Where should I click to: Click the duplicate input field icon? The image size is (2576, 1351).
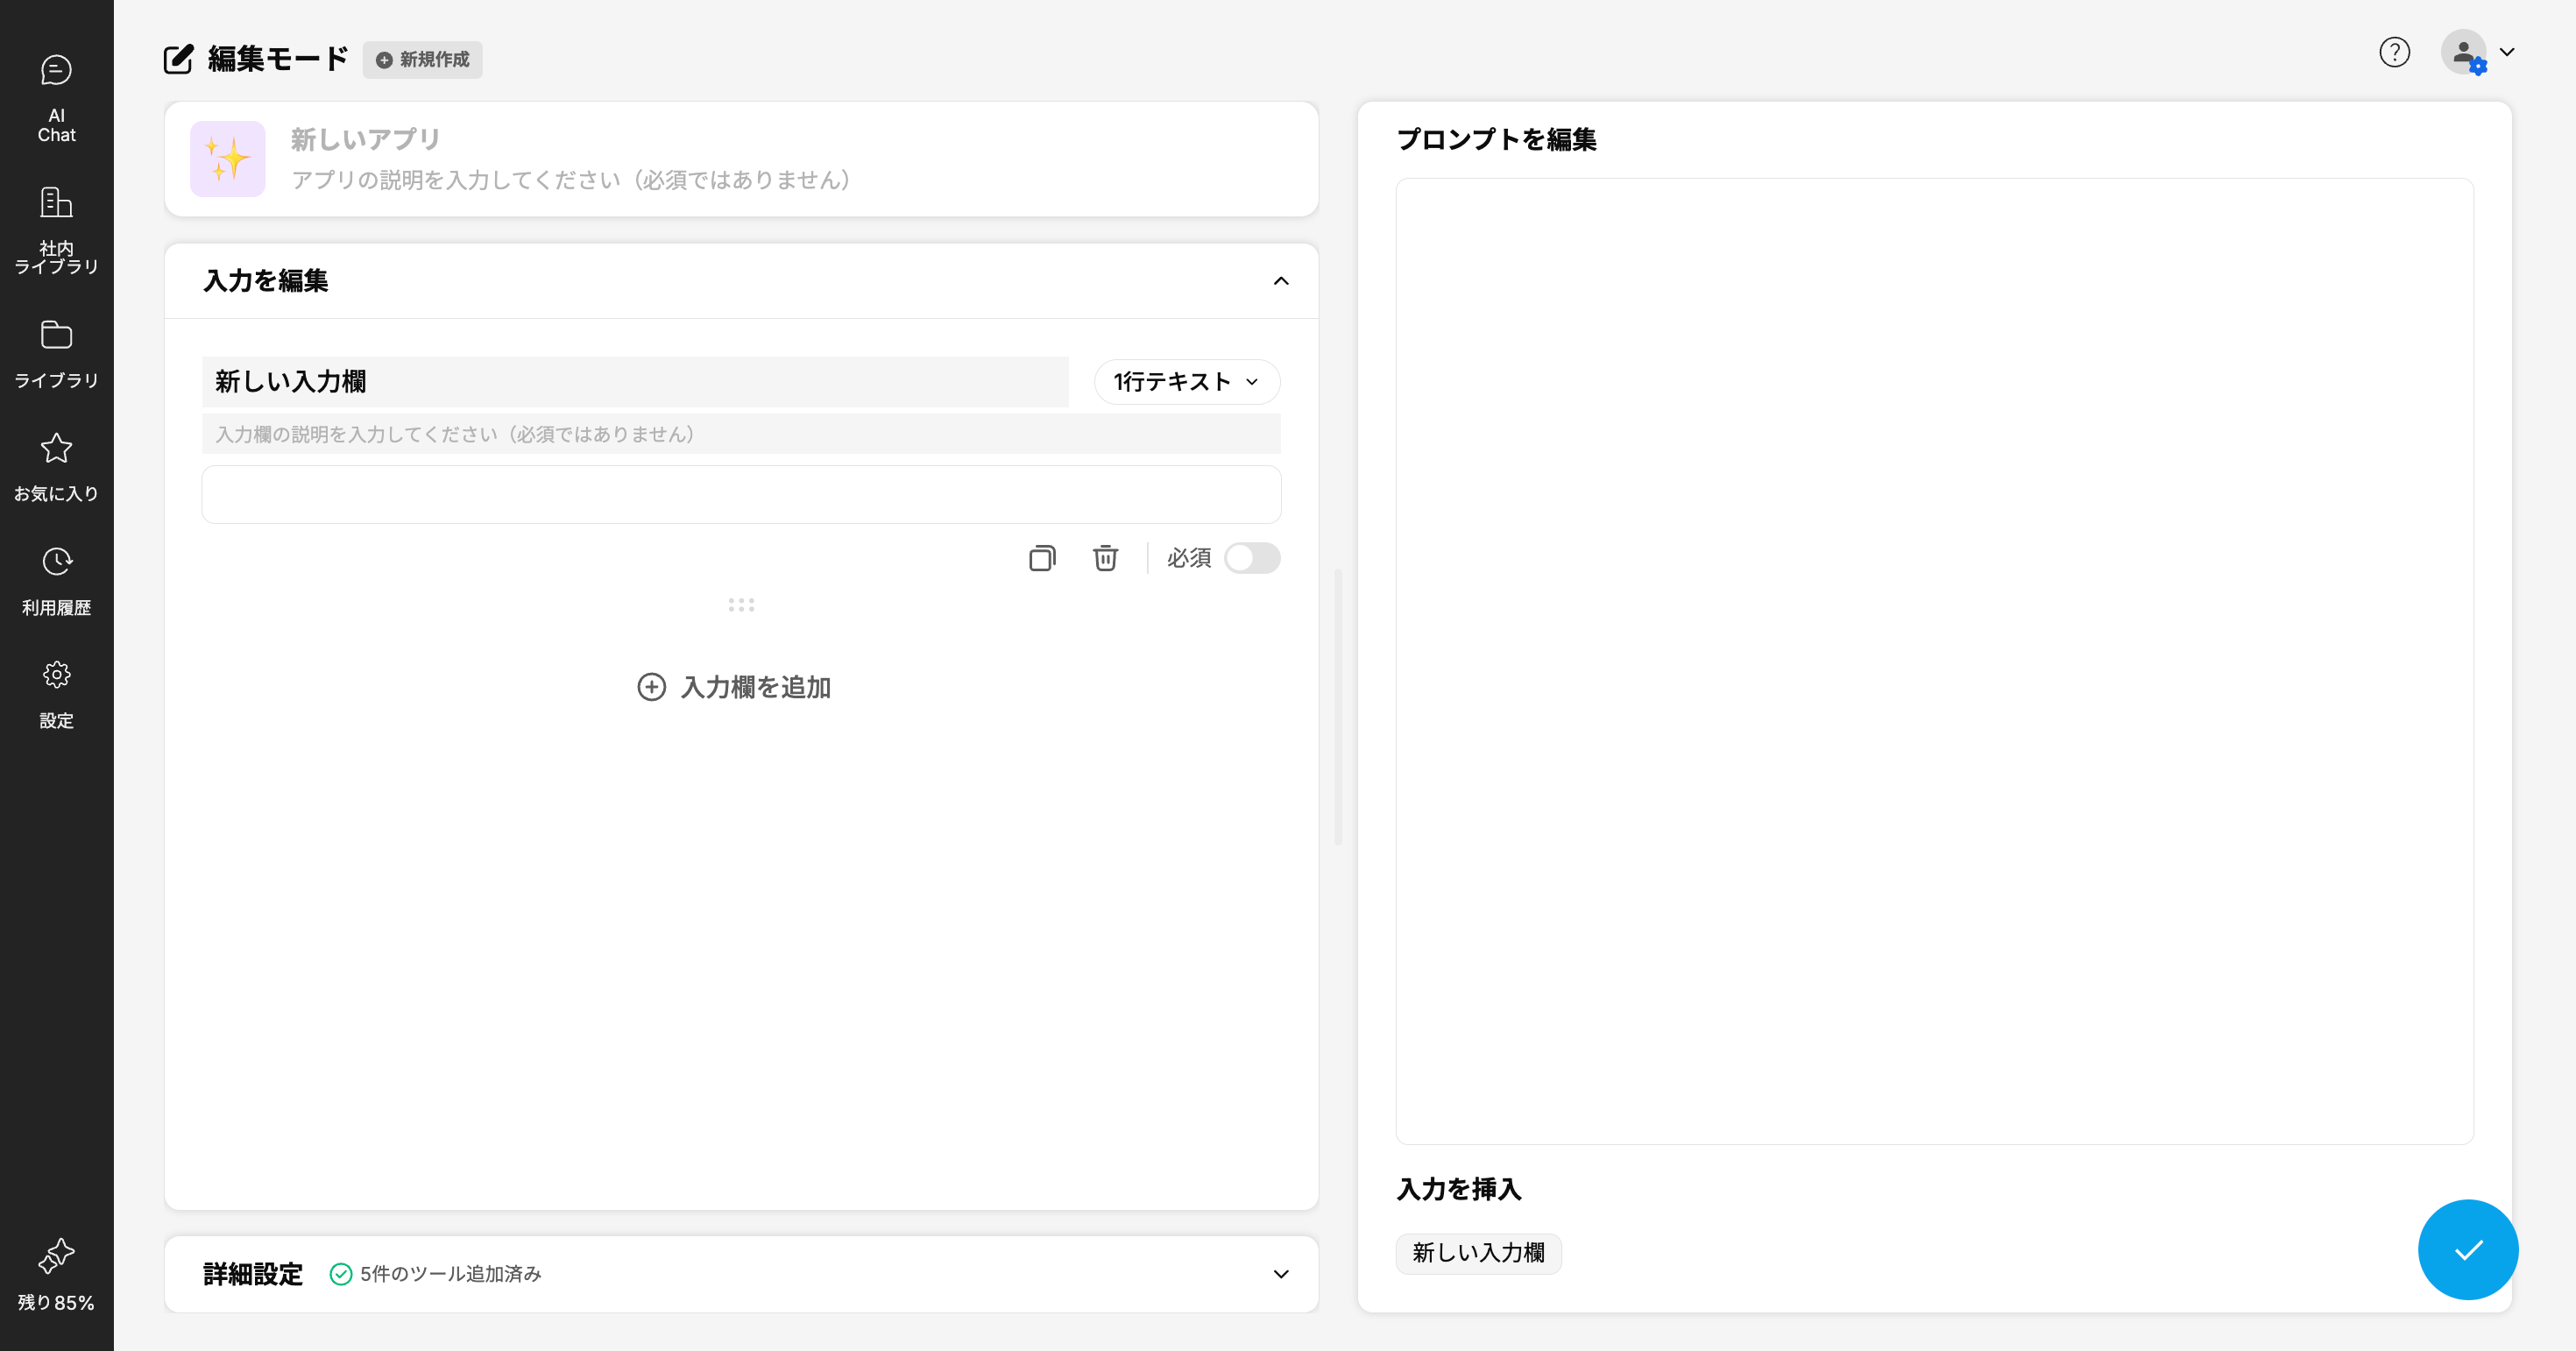click(x=1042, y=558)
